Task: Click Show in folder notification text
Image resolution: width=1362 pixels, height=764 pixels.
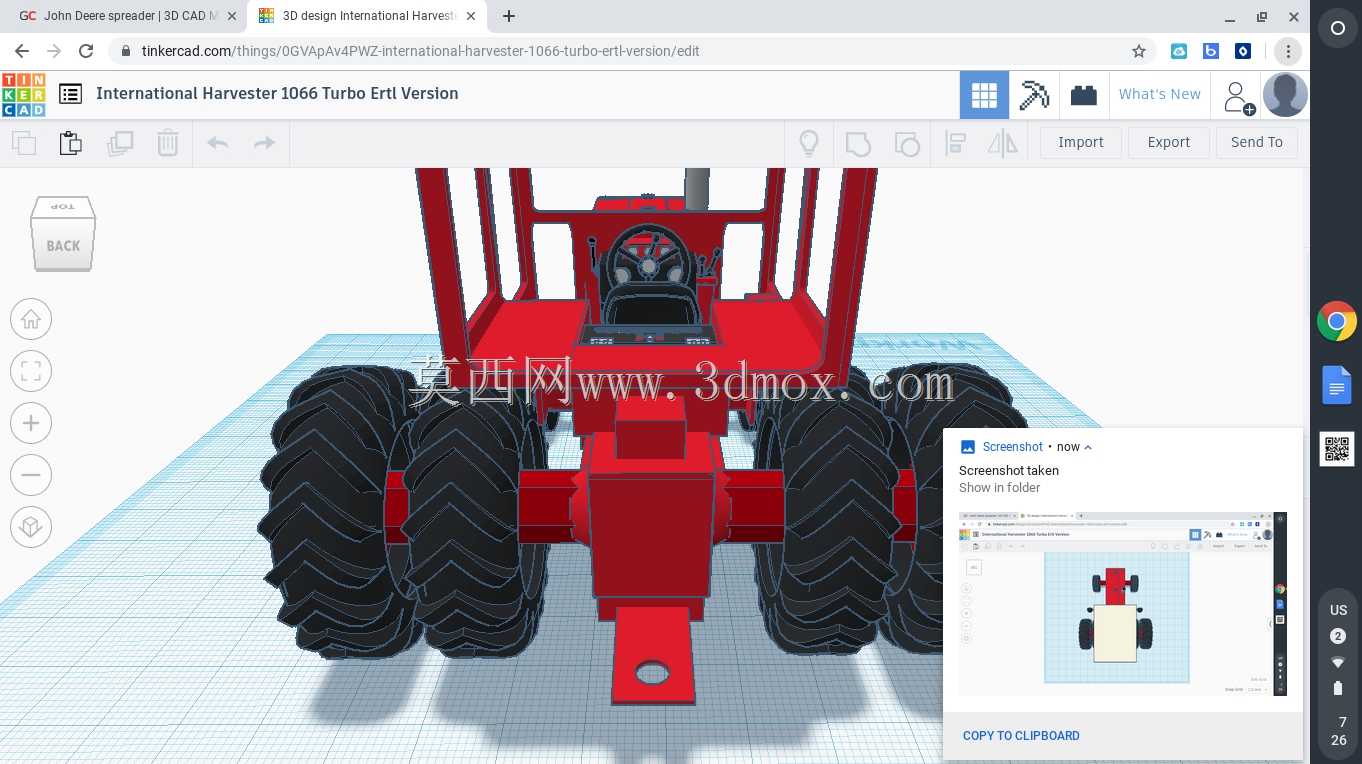Action: (x=999, y=488)
